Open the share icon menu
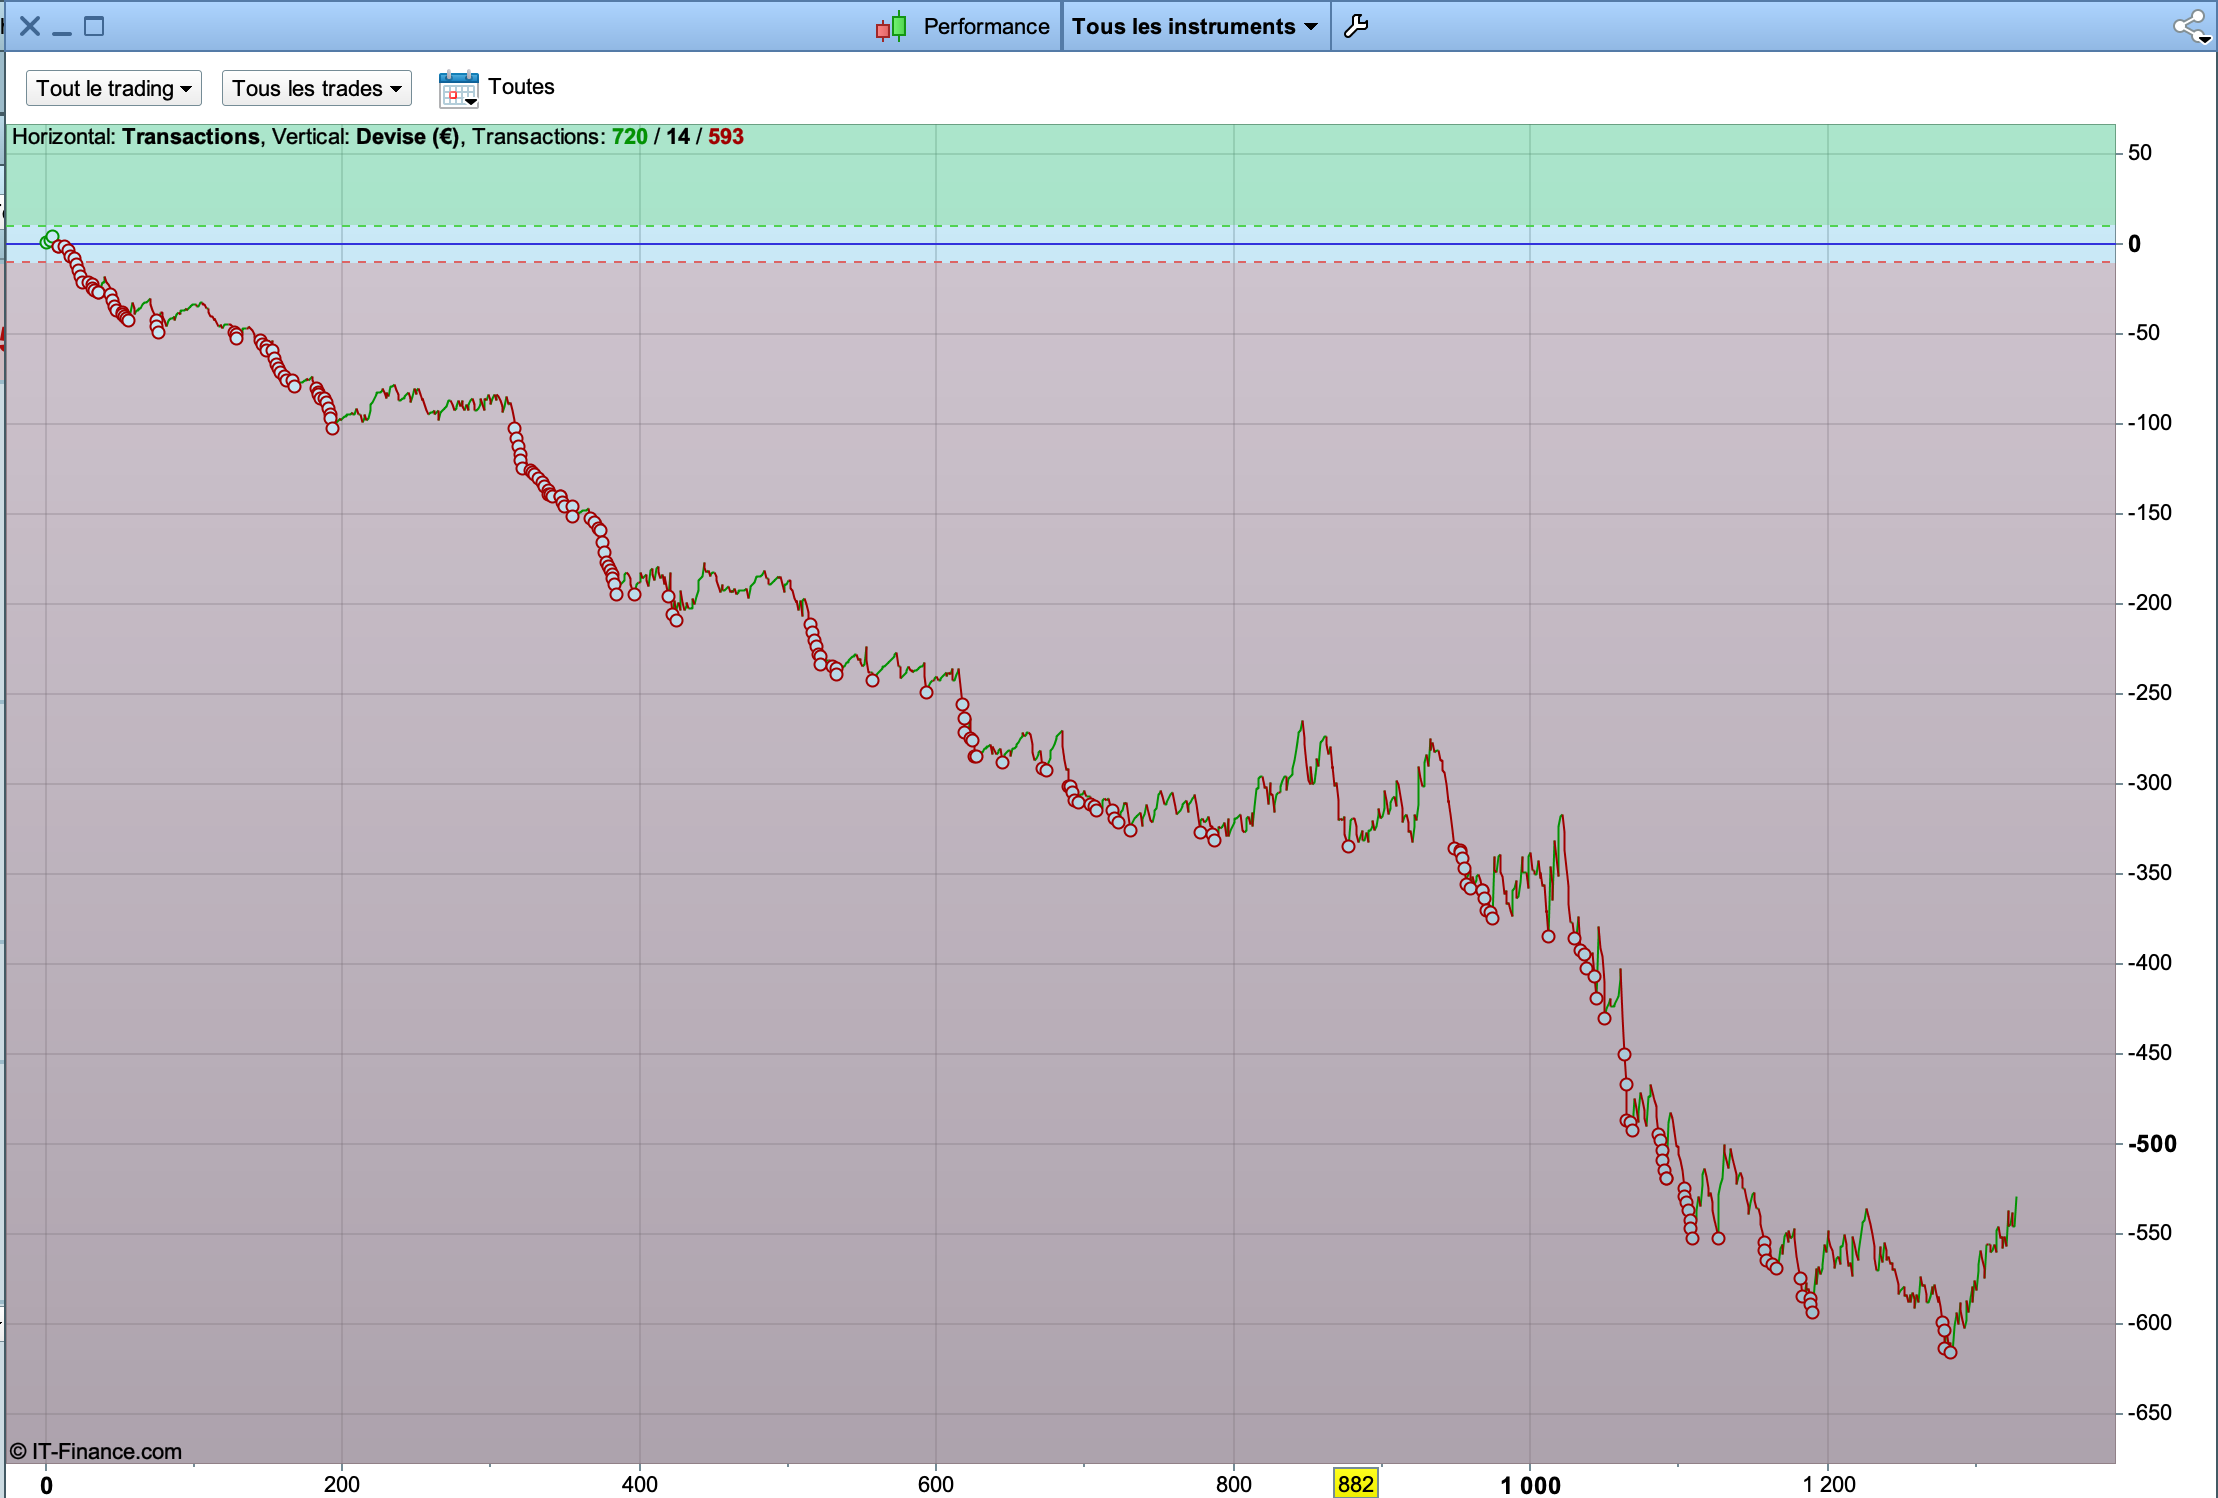The image size is (2218, 1498). coord(2190,27)
